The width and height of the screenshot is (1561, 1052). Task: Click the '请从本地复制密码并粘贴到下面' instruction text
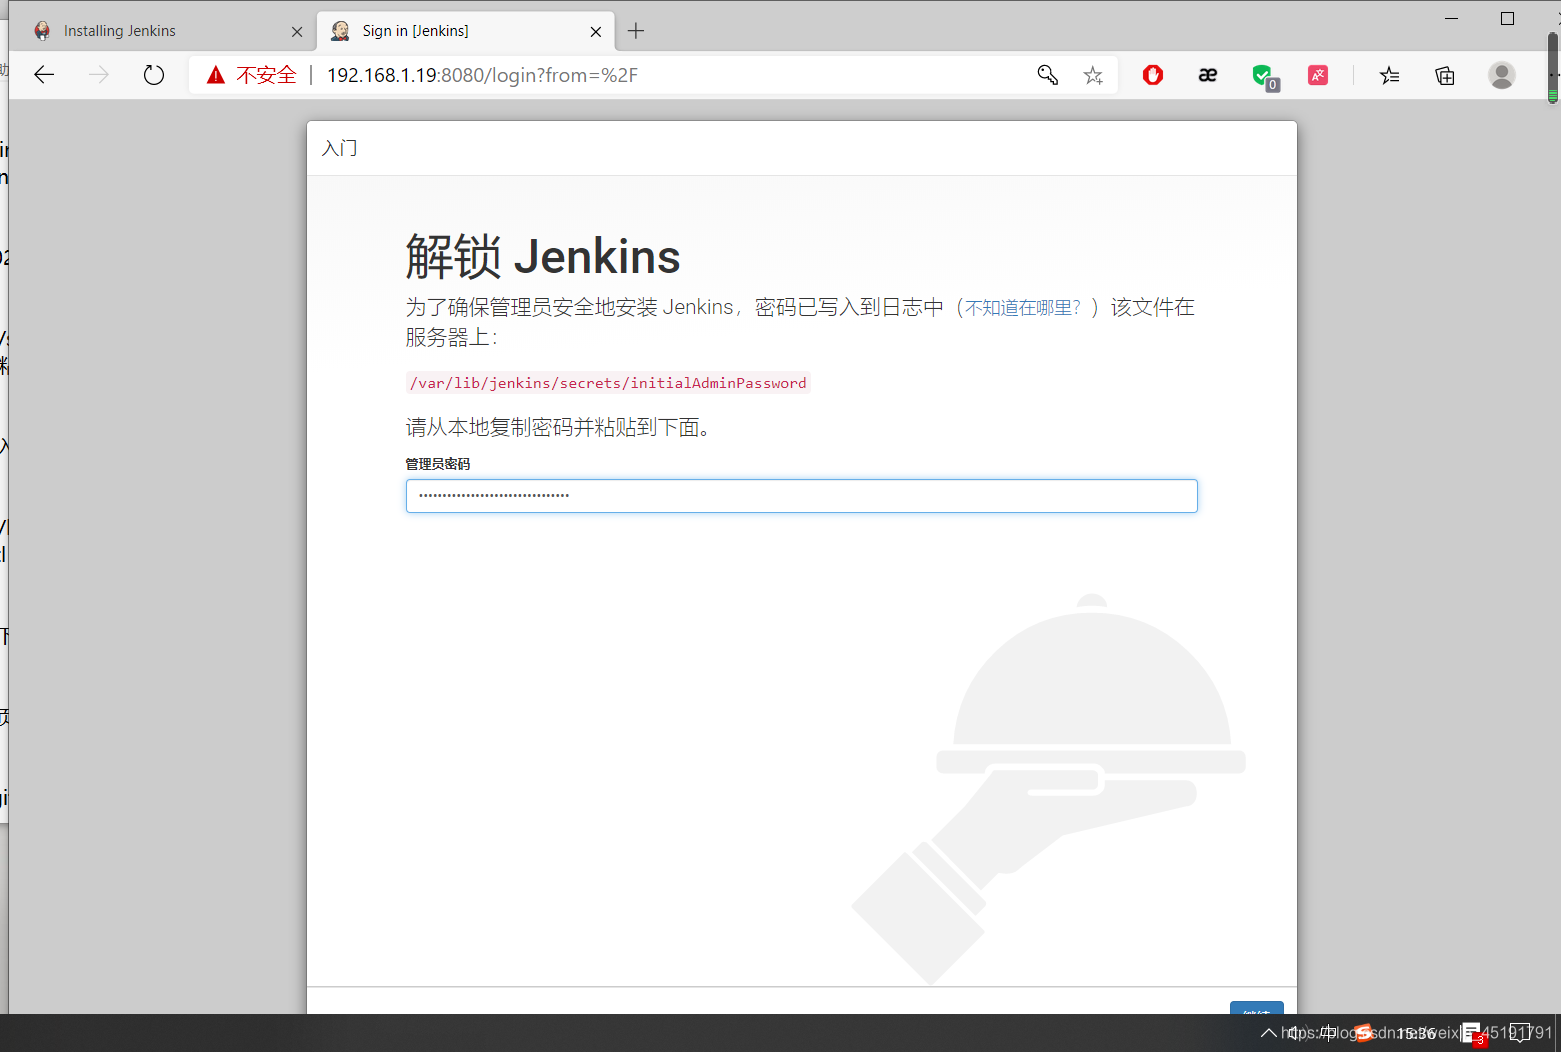[558, 427]
